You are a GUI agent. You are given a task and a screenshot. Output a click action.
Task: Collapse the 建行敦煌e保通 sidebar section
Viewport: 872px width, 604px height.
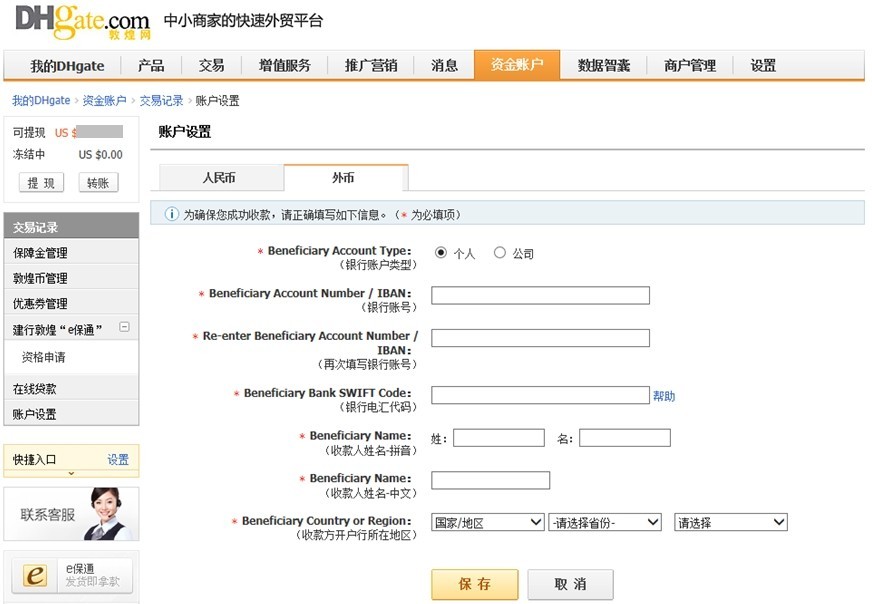coord(126,327)
